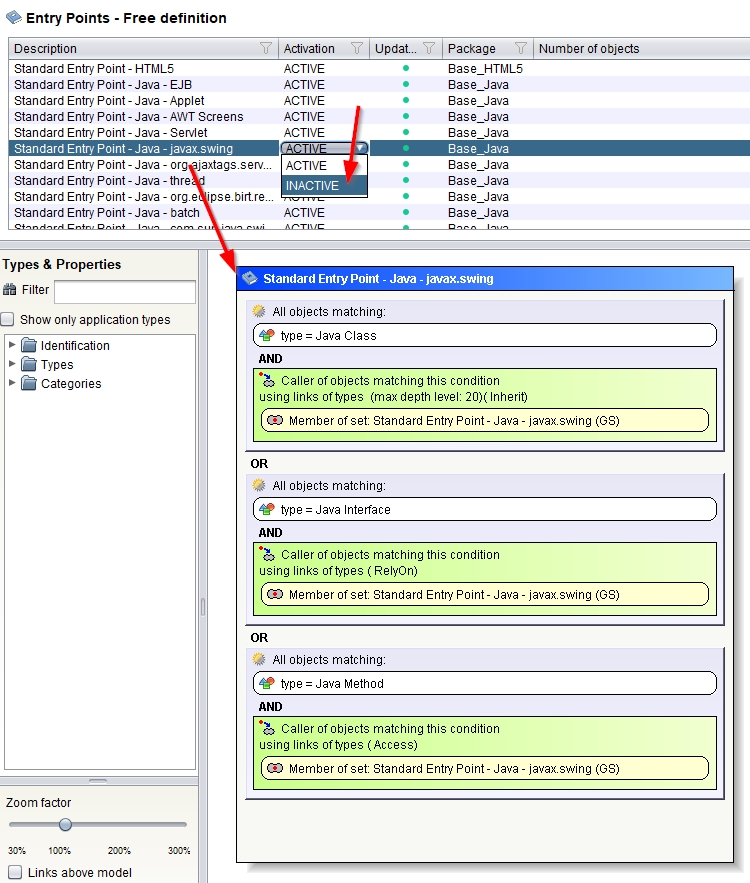Enable Show only application types checkbox
Screen dimensions: 750x883
coord(8,320)
